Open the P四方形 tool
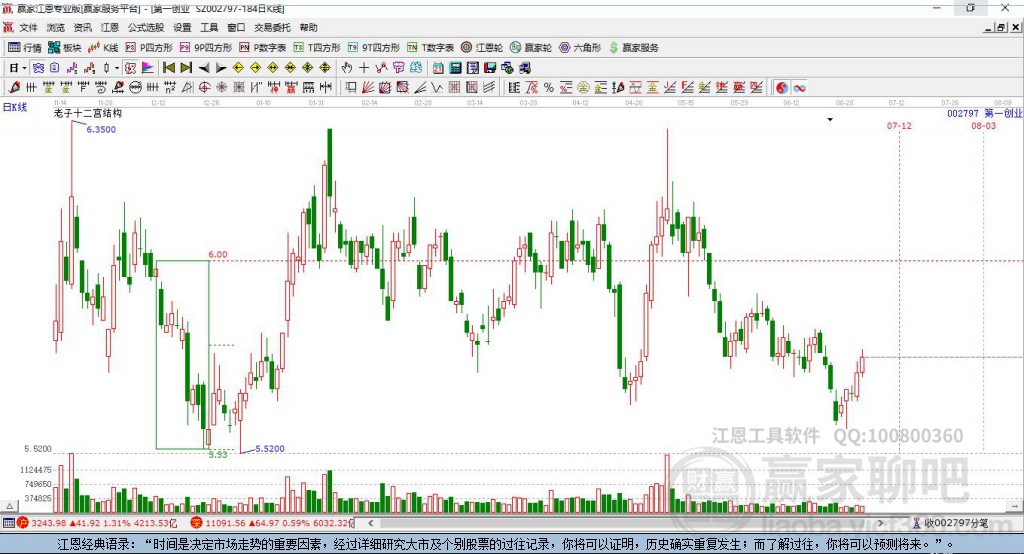The width and height of the screenshot is (1024, 554). coord(149,48)
